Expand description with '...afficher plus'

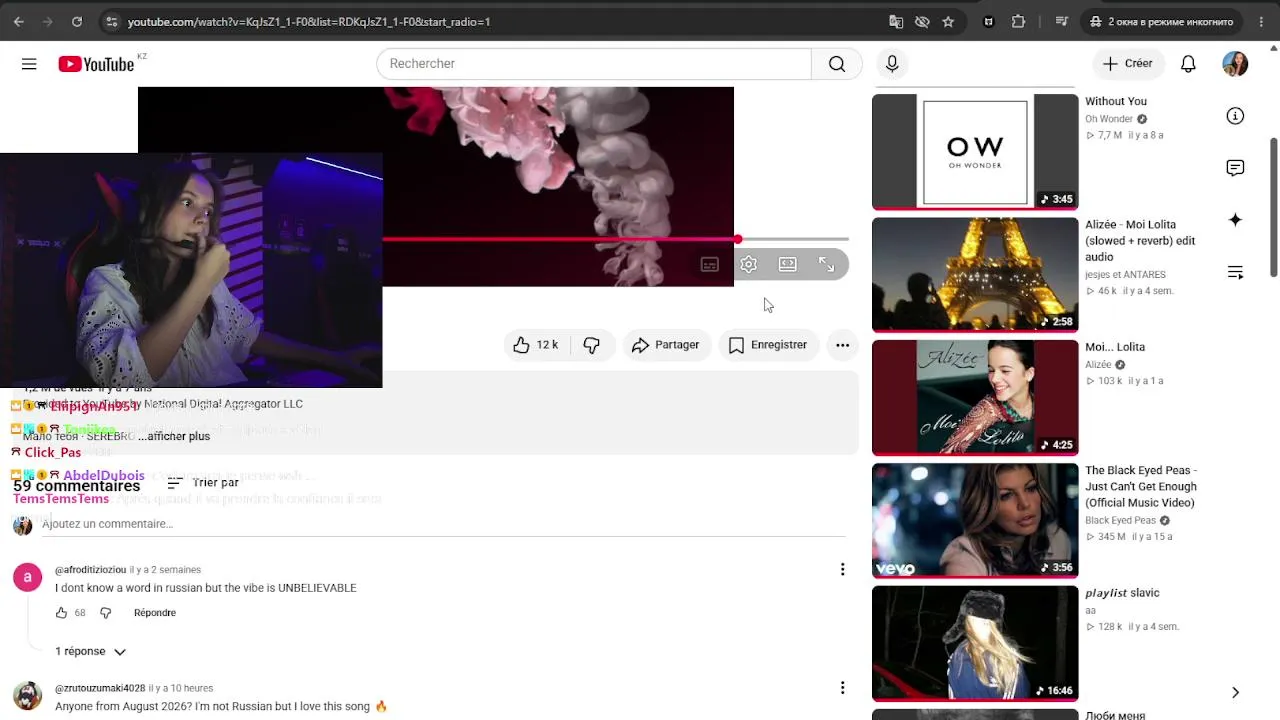tap(174, 437)
